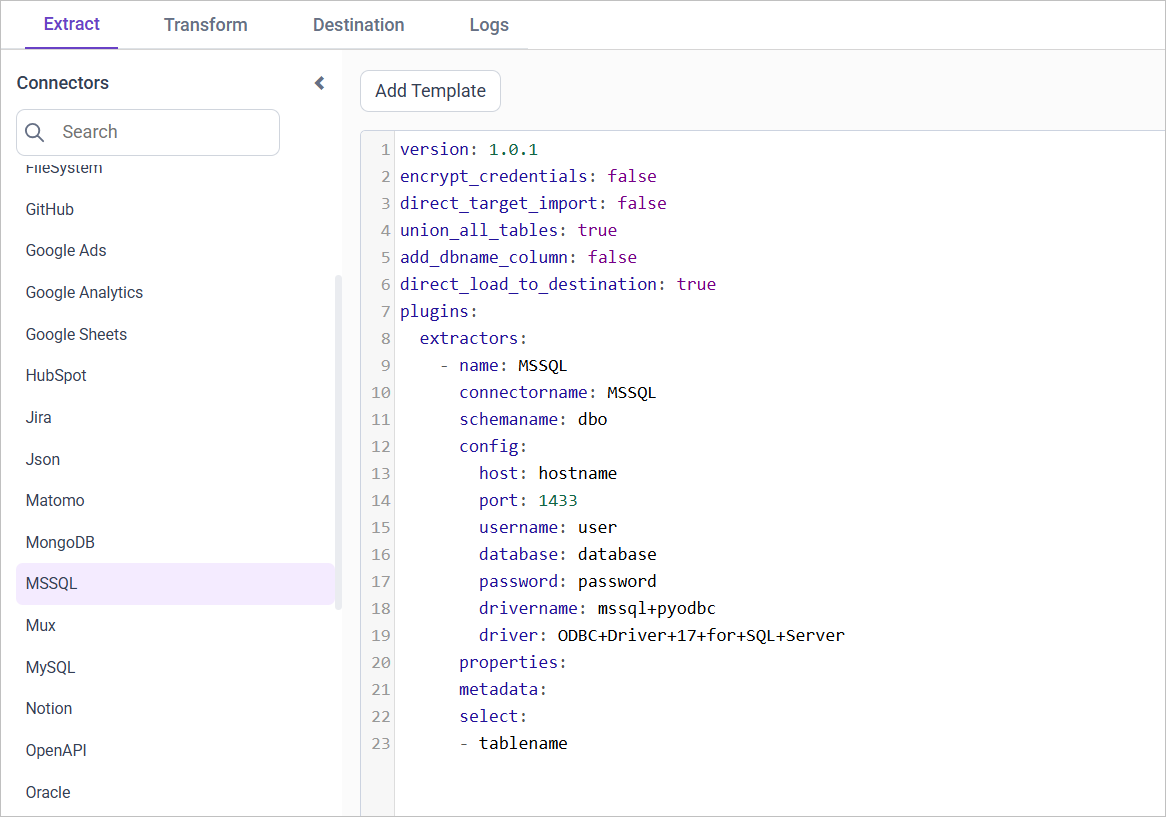
Task: Open the Oracle connector
Action: coord(48,792)
